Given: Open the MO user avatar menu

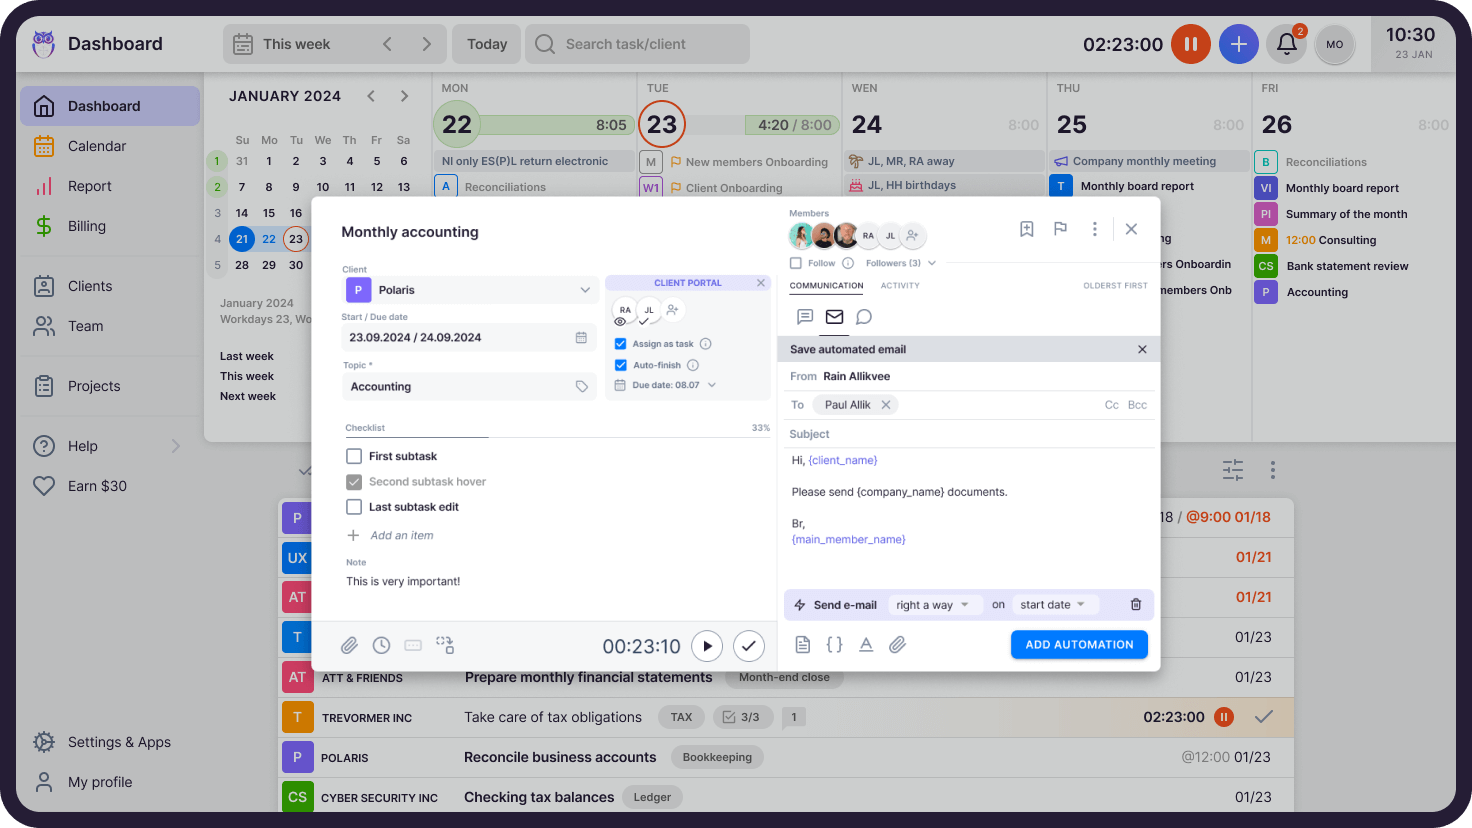Looking at the screenshot, I should tap(1334, 44).
